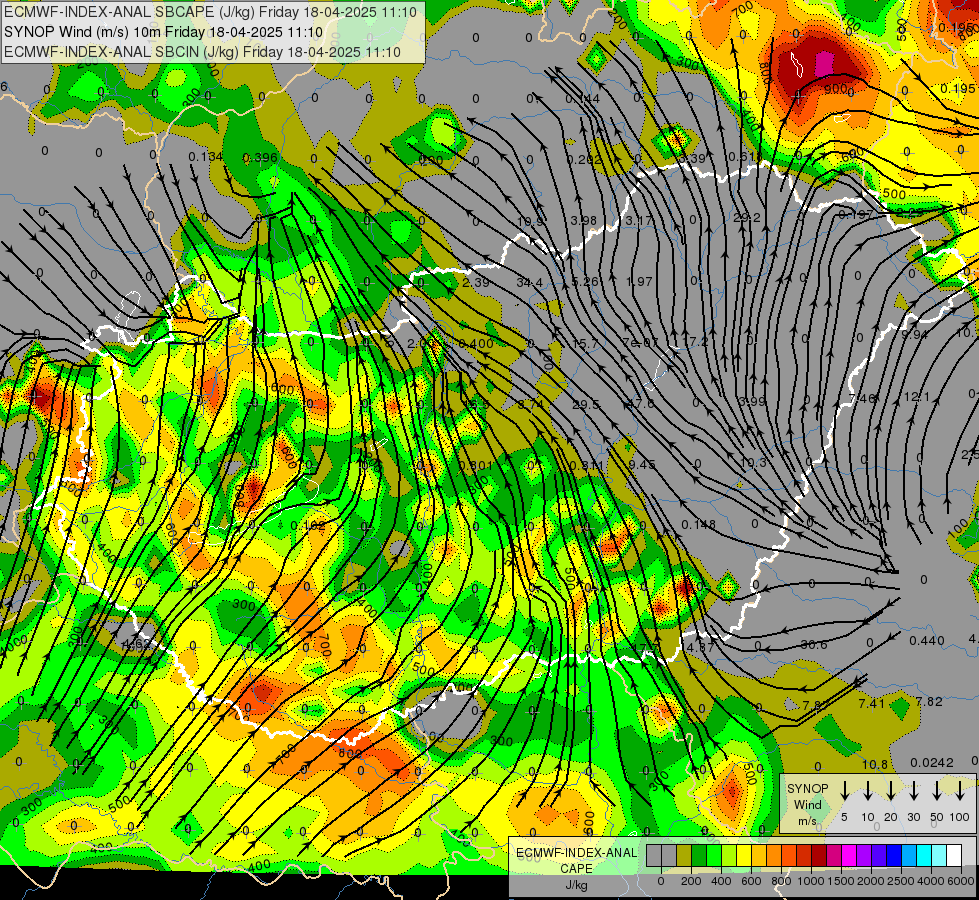979x900 pixels.
Task: Click the 0.148 value on the map
Action: point(699,524)
